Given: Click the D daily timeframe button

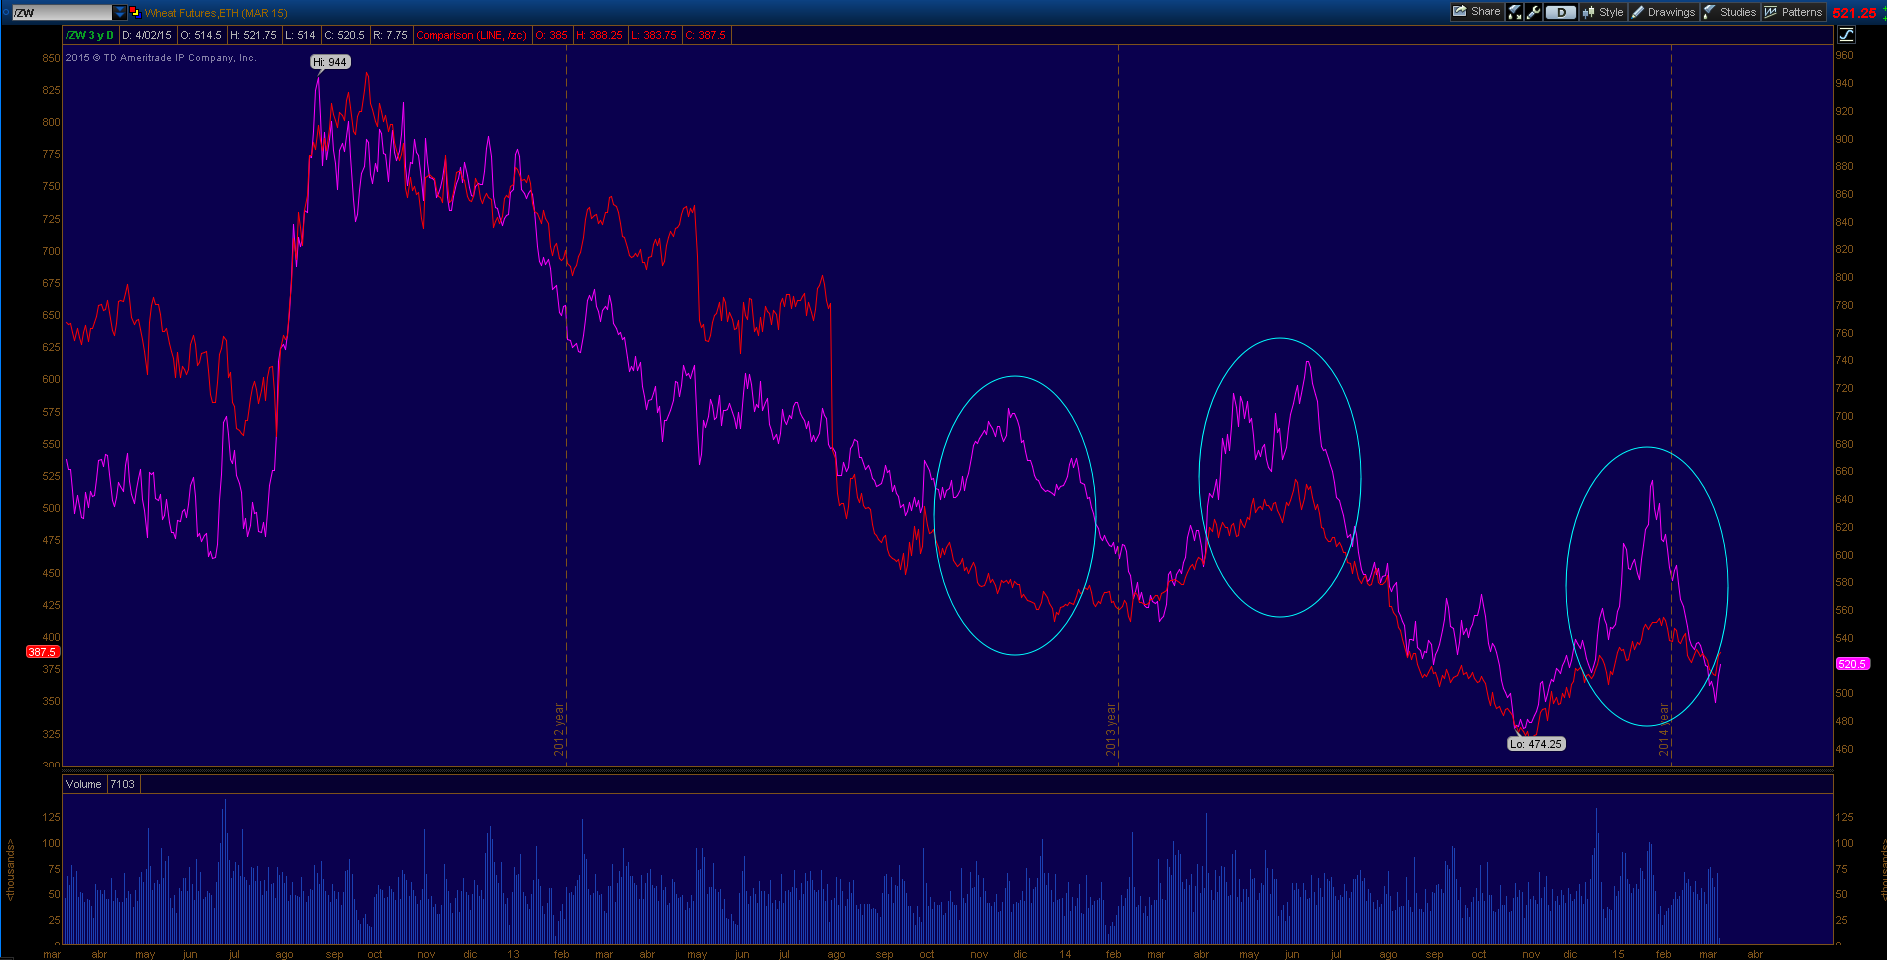Looking at the screenshot, I should click(1561, 12).
